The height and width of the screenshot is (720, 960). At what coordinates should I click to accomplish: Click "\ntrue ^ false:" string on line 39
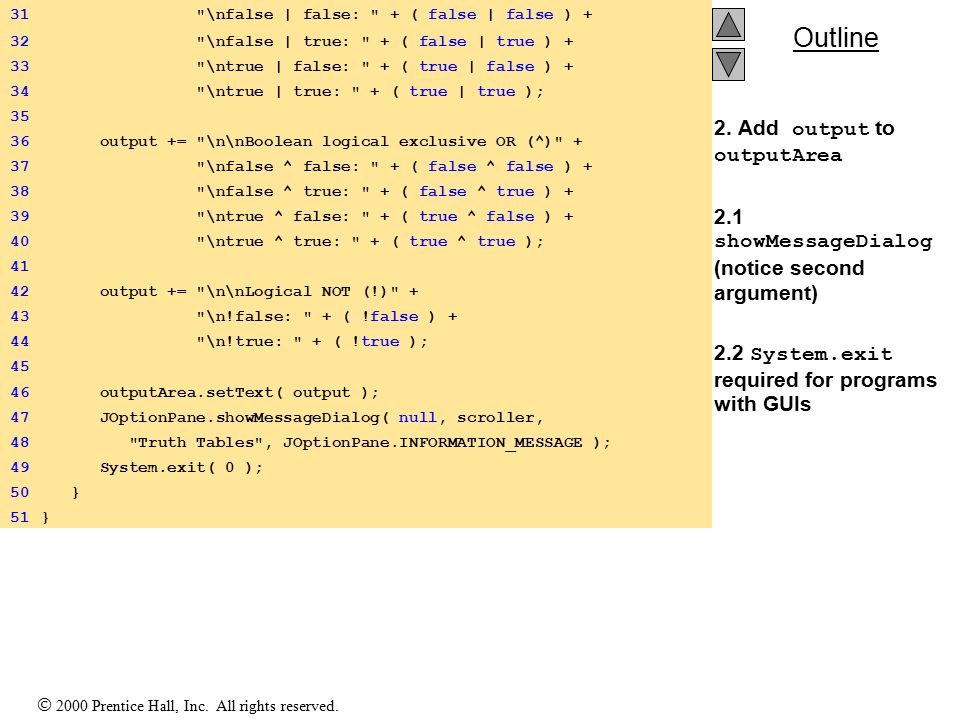[283, 217]
